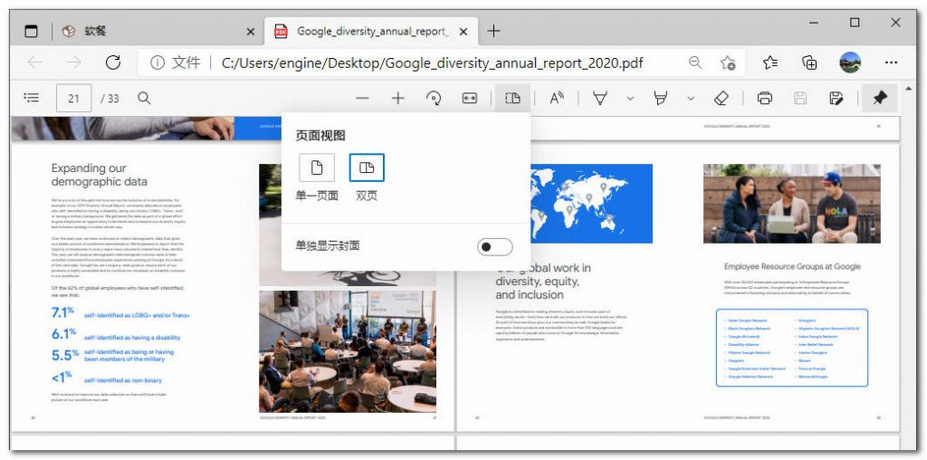The width and height of the screenshot is (927, 460).
Task: Select the eraser tool
Action: pos(721,98)
